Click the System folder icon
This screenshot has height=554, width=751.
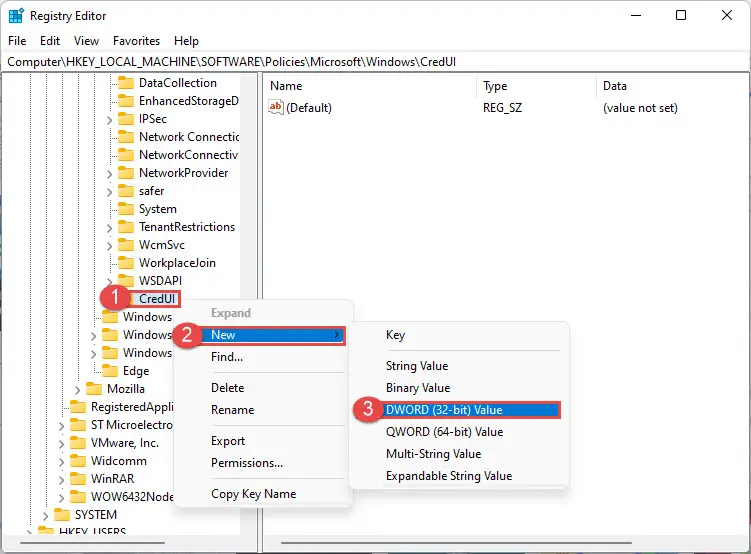pyautogui.click(x=126, y=209)
